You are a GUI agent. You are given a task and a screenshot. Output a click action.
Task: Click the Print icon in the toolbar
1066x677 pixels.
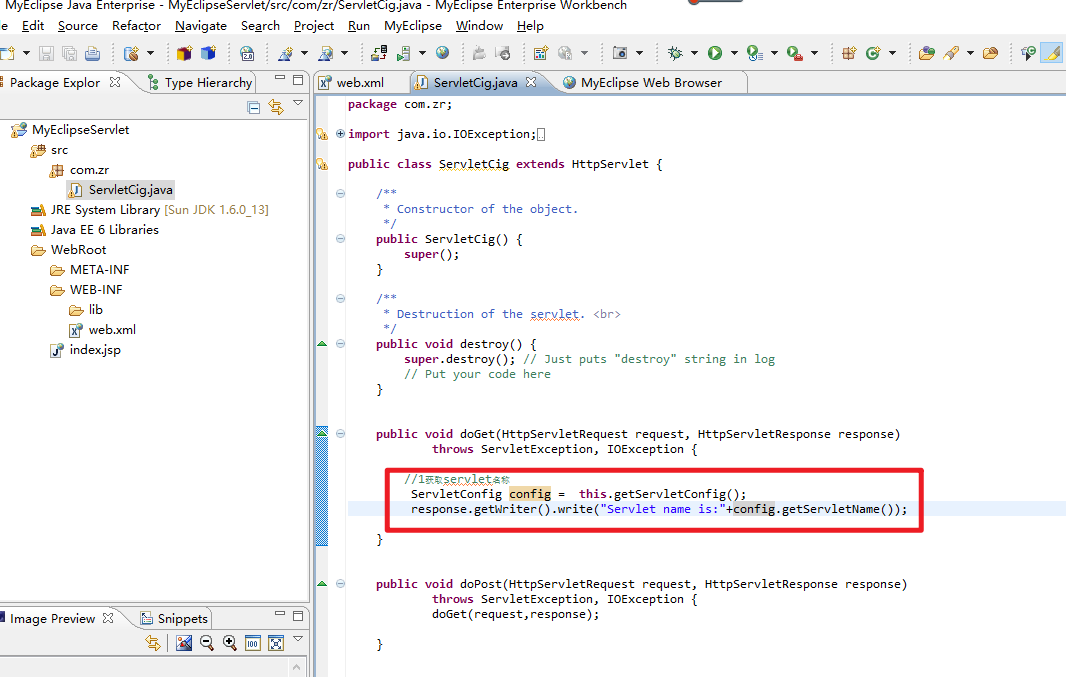click(x=90, y=52)
